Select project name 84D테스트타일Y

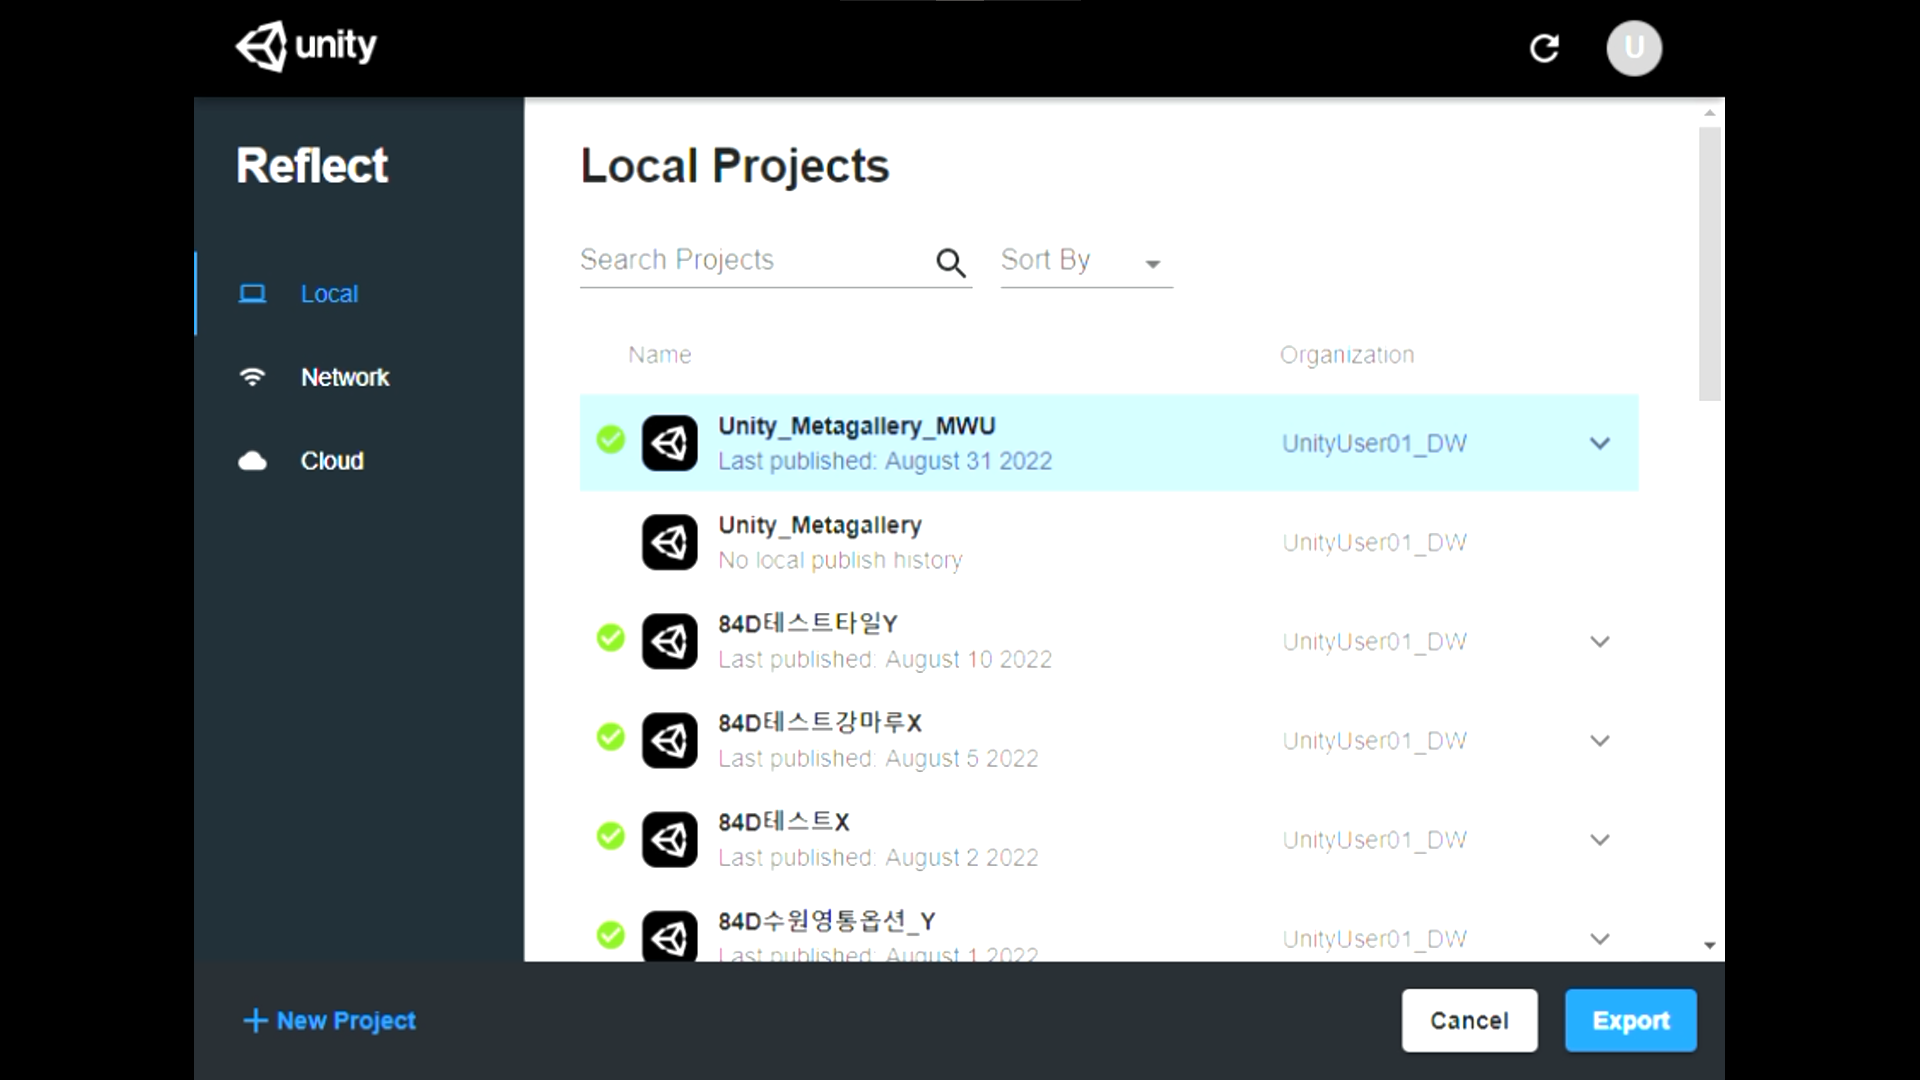pyautogui.click(x=808, y=624)
